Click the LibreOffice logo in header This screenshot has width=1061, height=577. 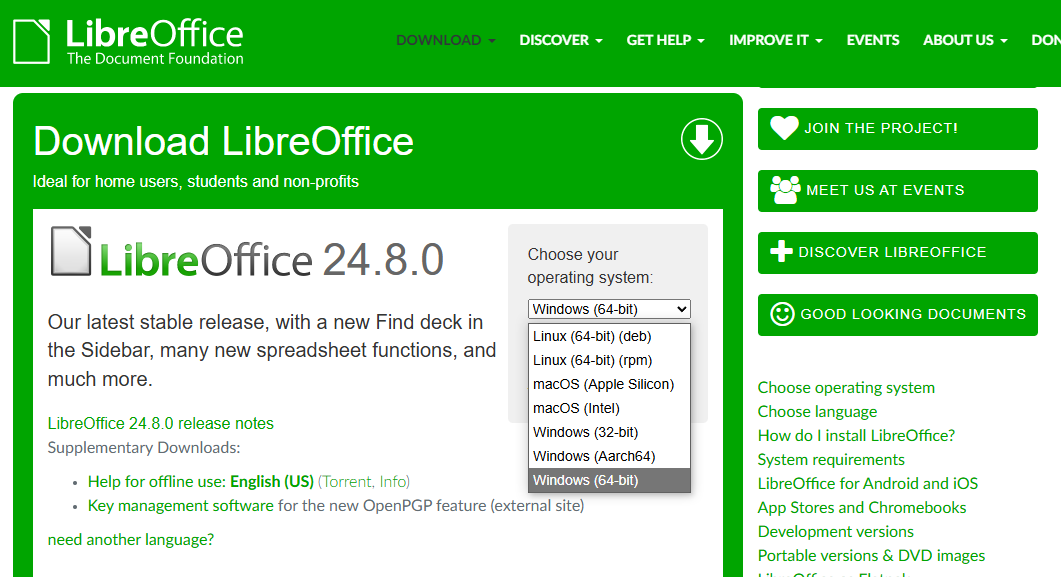(x=128, y=42)
